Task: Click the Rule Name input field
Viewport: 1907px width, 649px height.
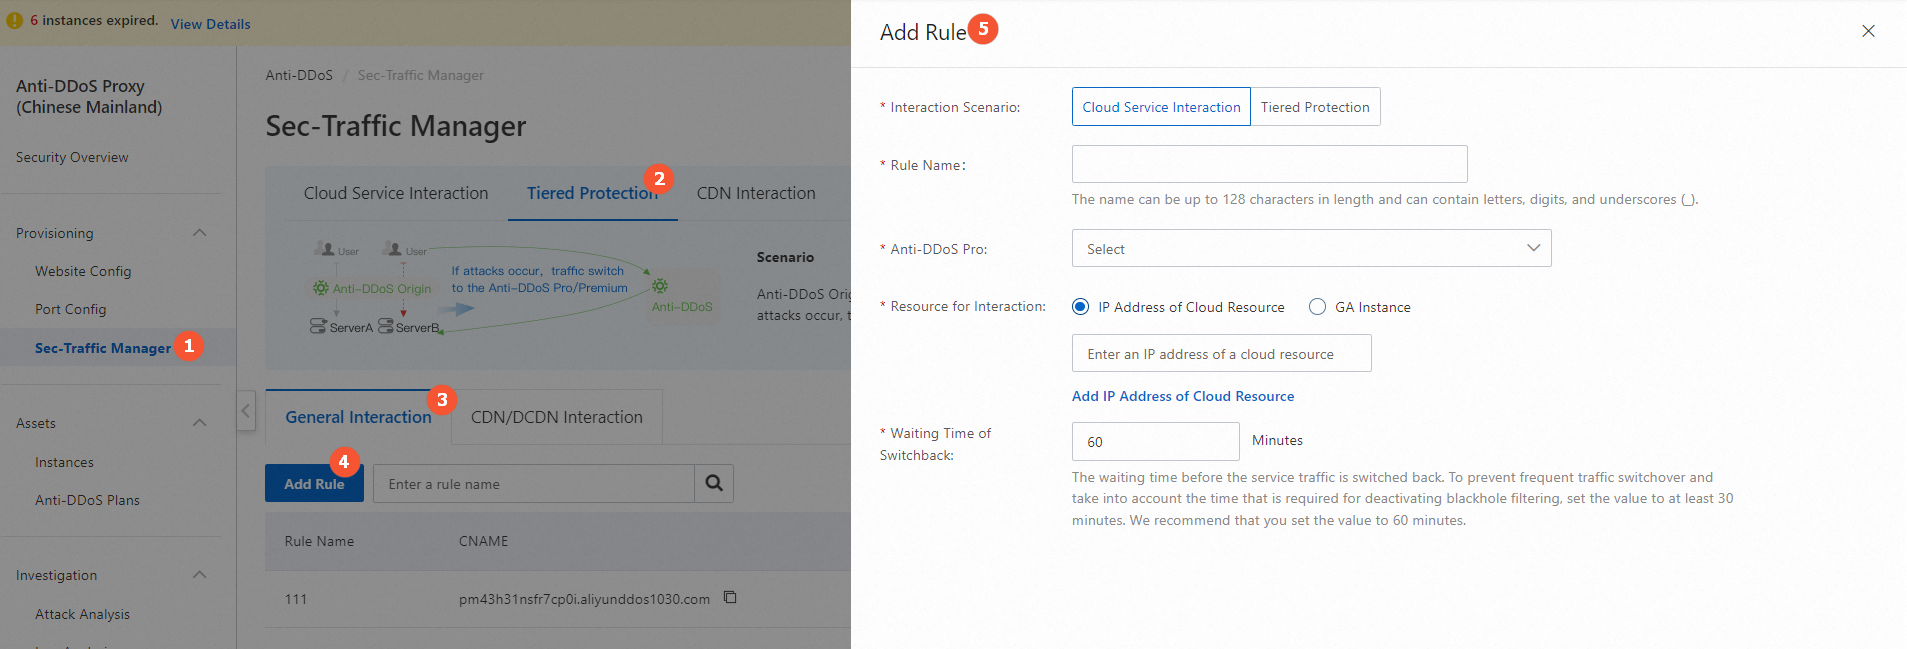Action: coord(1269,164)
